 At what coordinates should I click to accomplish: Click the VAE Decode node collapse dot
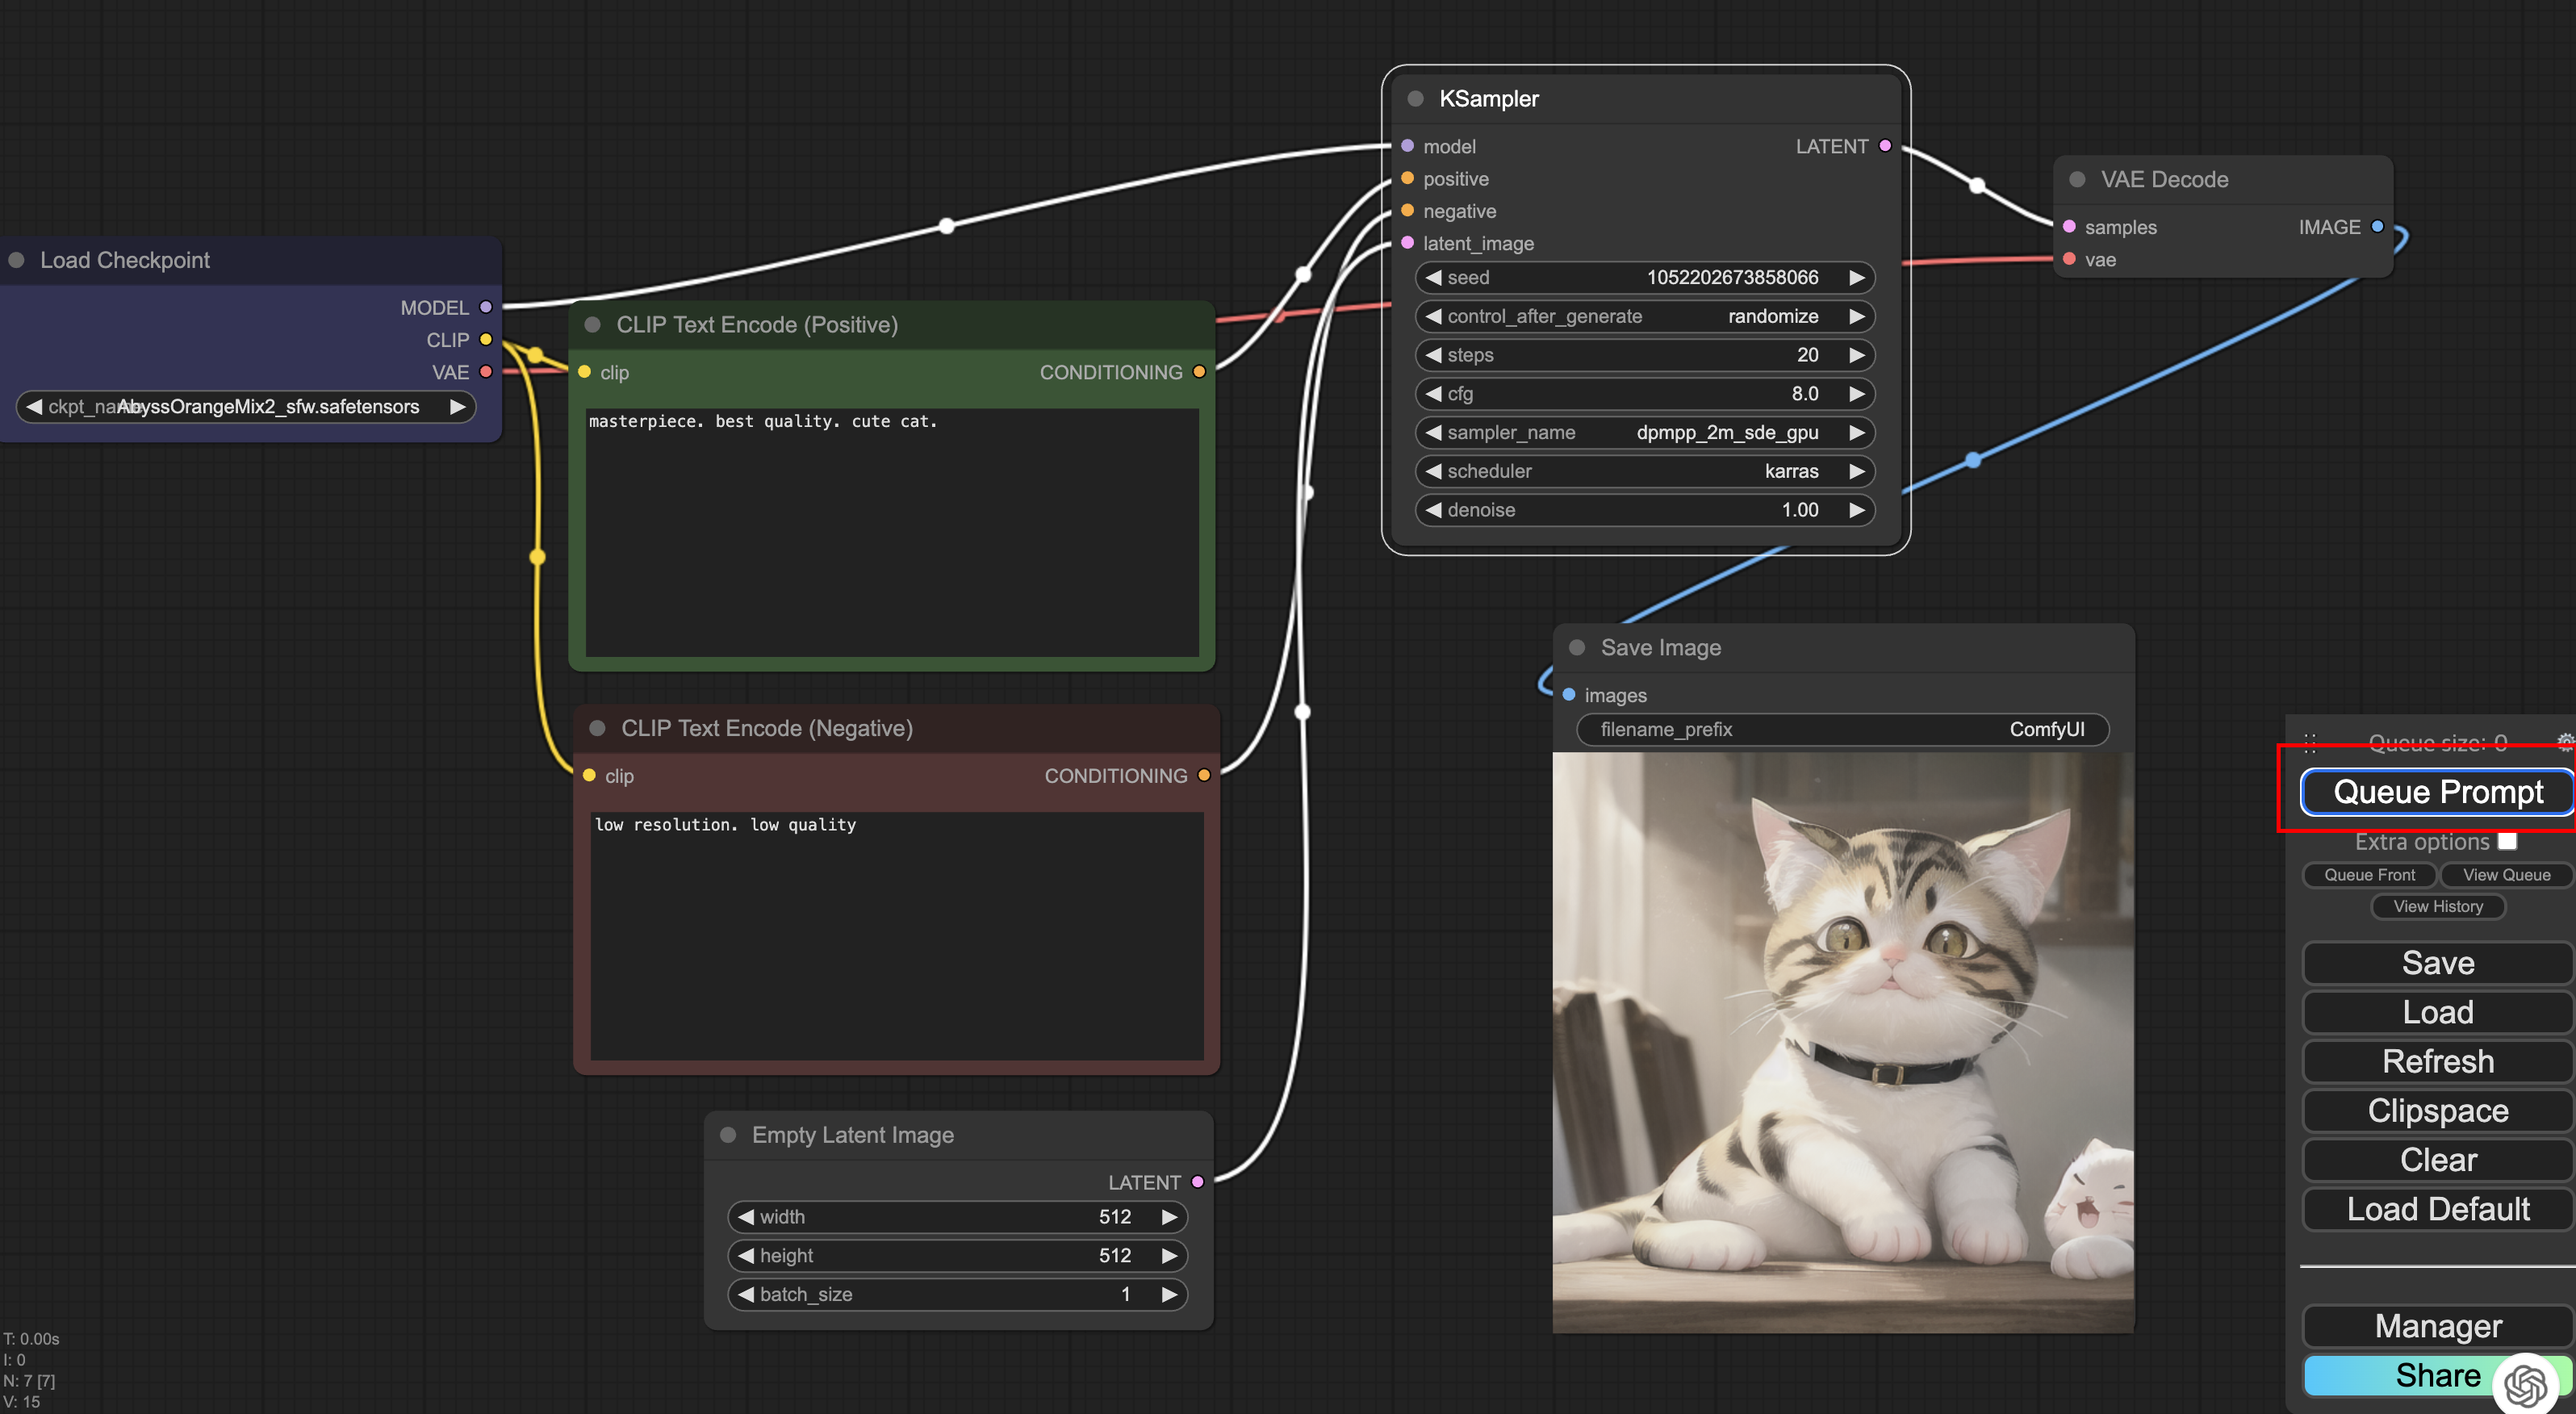click(2077, 179)
